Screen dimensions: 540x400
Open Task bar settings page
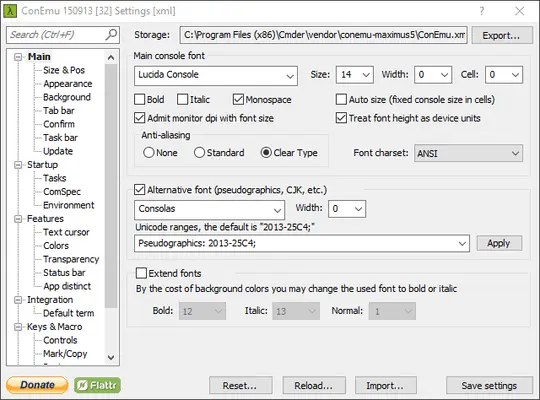click(60, 137)
